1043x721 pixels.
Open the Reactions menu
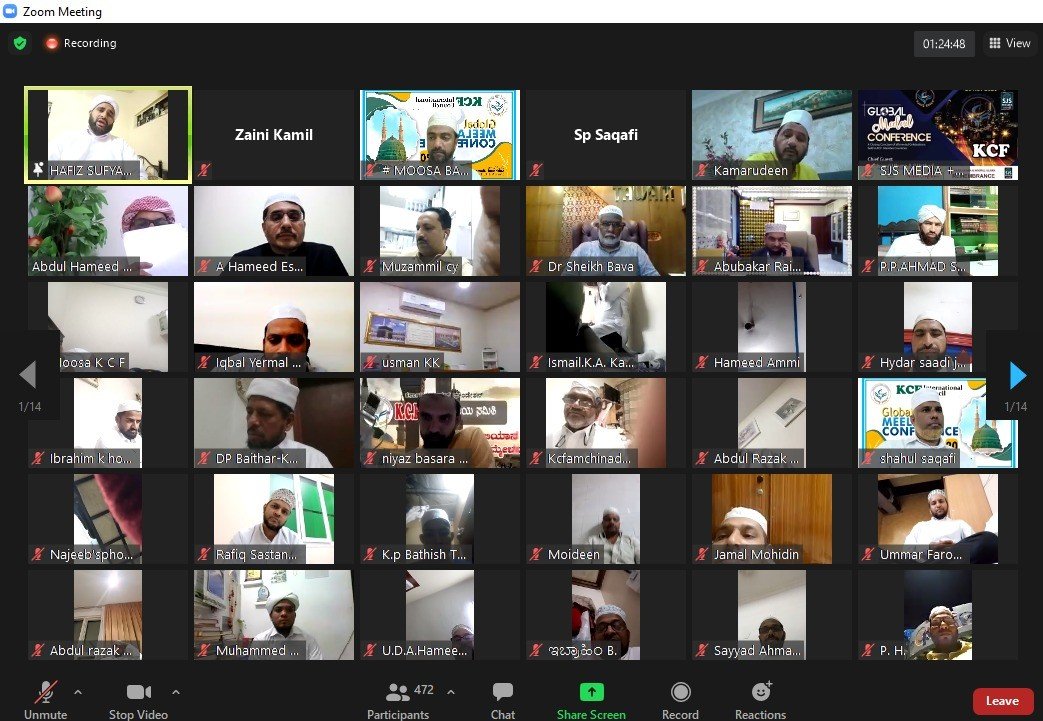(760, 692)
